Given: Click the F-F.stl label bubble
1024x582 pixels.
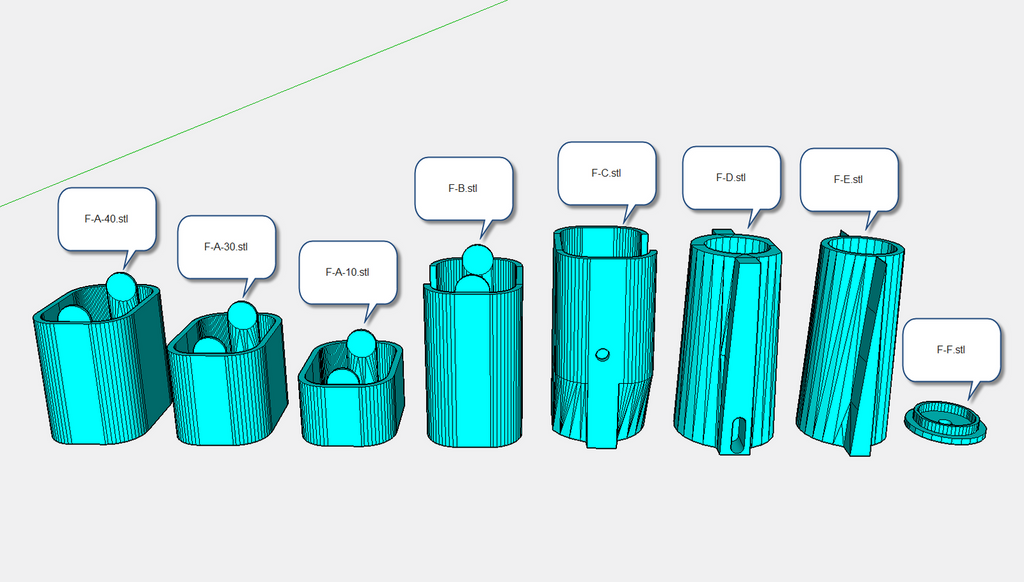Looking at the screenshot, I should 952,350.
